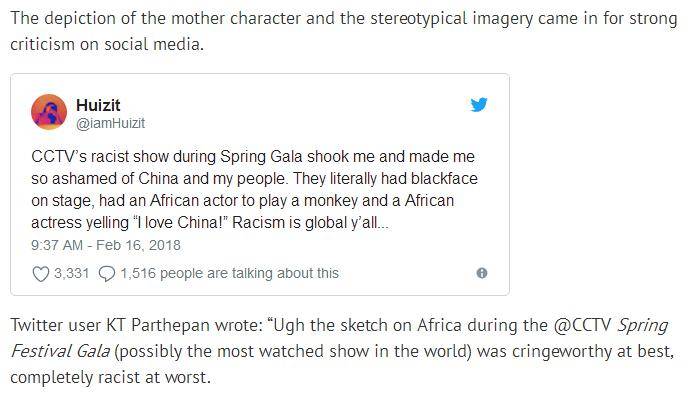
Task: Click the tweet timestamp 9:37 AM - Feb 16, 2018
Action: [x=106, y=244]
